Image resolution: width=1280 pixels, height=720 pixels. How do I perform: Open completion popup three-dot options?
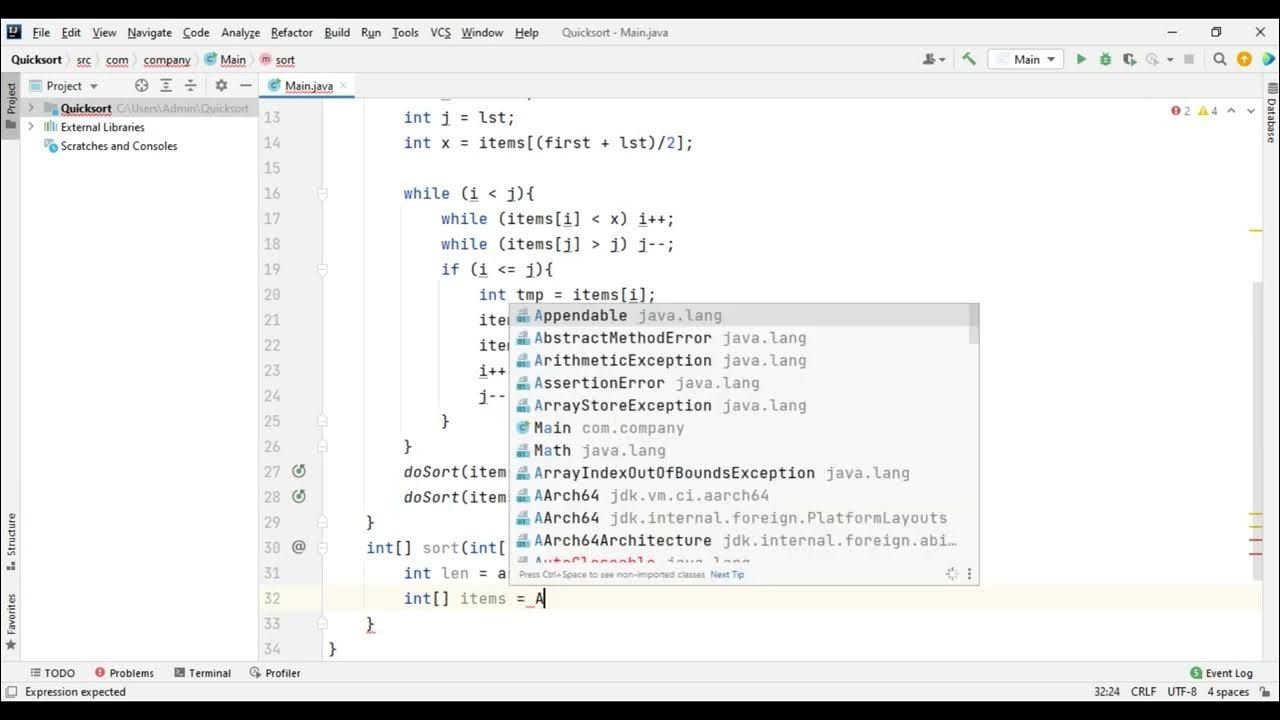tap(969, 574)
